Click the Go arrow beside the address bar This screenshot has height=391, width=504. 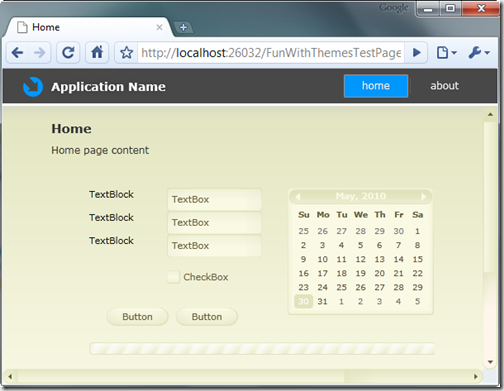pos(416,53)
